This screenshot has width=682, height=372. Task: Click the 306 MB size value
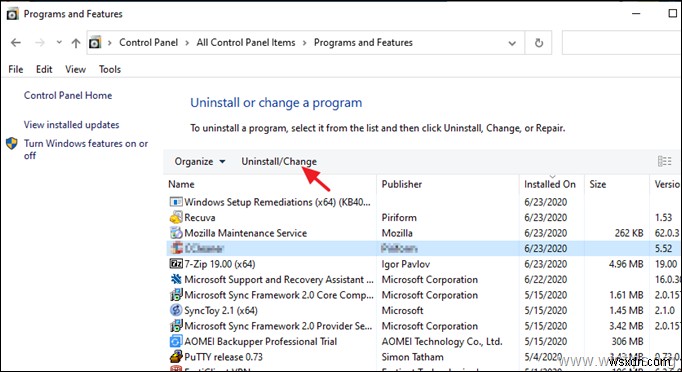pos(628,342)
